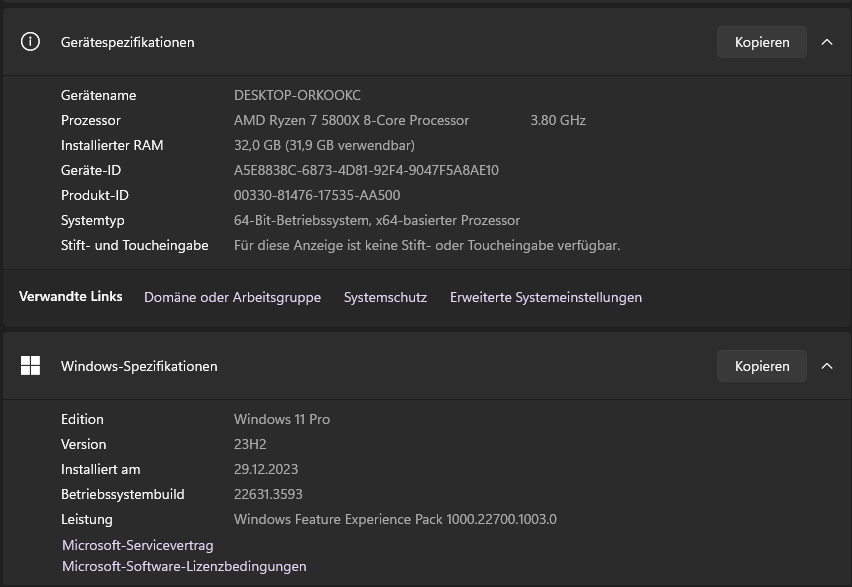Click Kopieren for the Windows specifications
Image resolution: width=852 pixels, height=587 pixels.
761,365
